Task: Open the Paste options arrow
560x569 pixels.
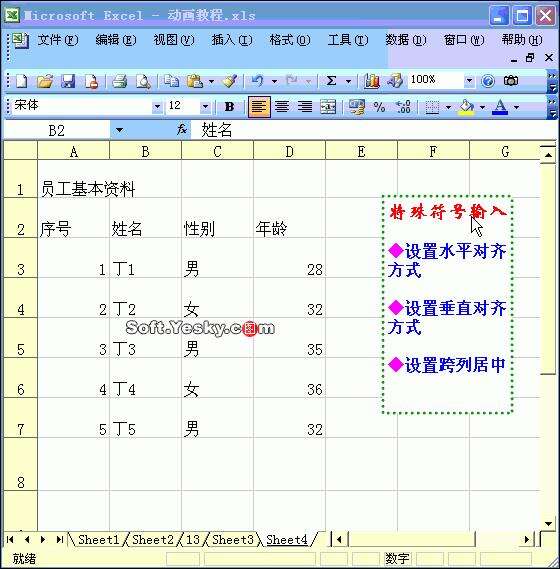Action: [x=211, y=81]
